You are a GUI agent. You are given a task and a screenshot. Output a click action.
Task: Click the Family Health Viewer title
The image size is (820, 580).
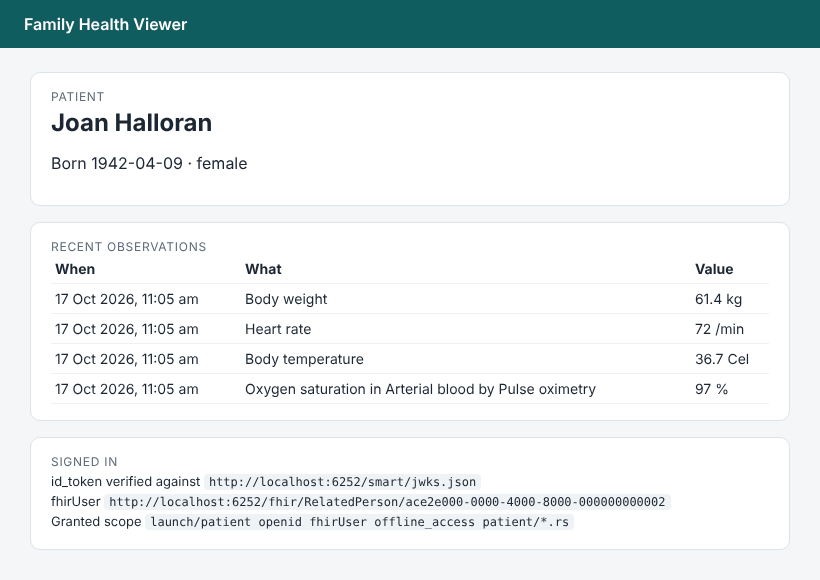(105, 24)
